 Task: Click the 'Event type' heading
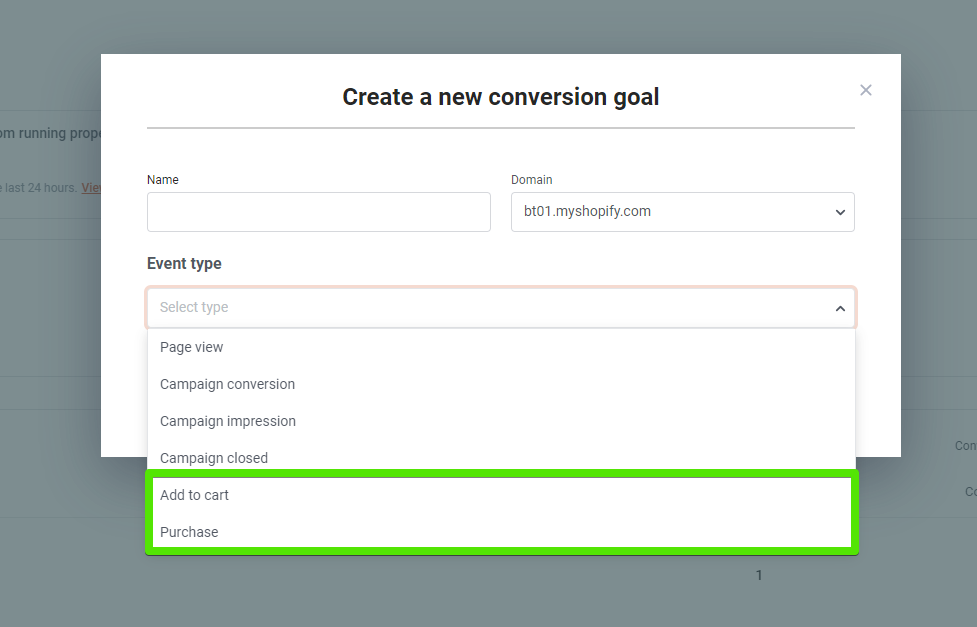coord(184,264)
